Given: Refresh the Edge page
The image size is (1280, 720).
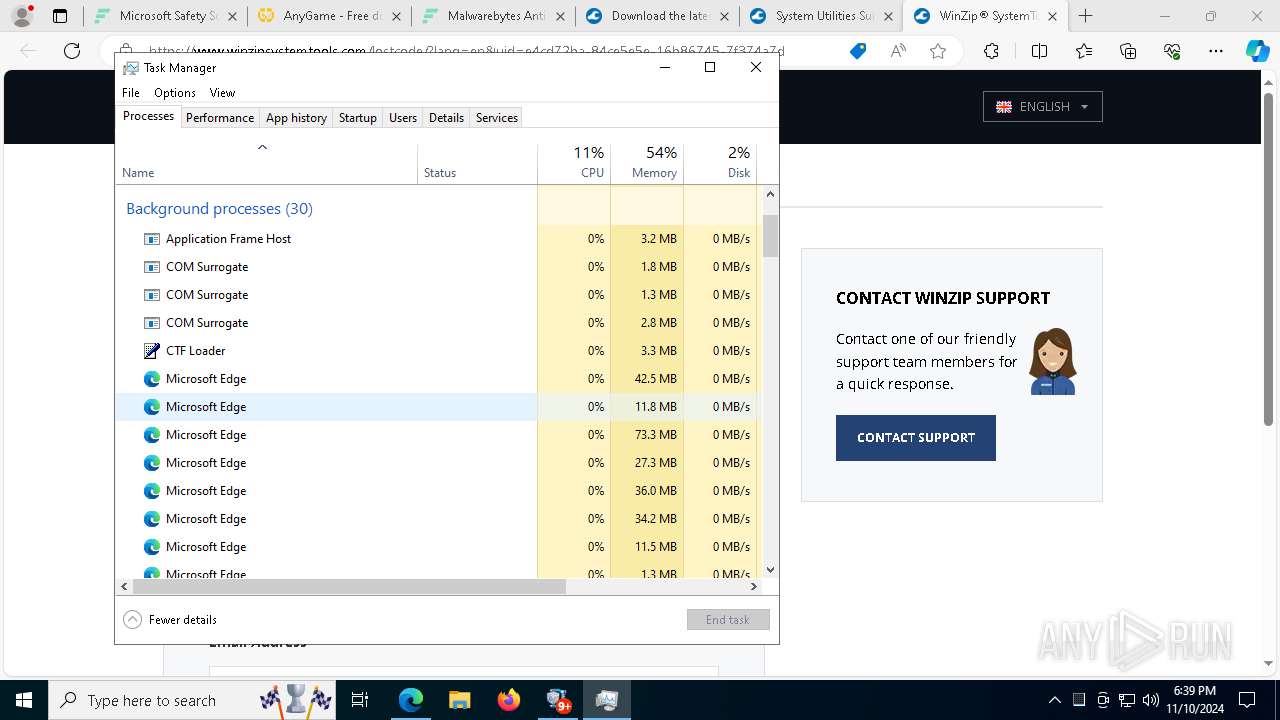Looking at the screenshot, I should (x=72, y=51).
